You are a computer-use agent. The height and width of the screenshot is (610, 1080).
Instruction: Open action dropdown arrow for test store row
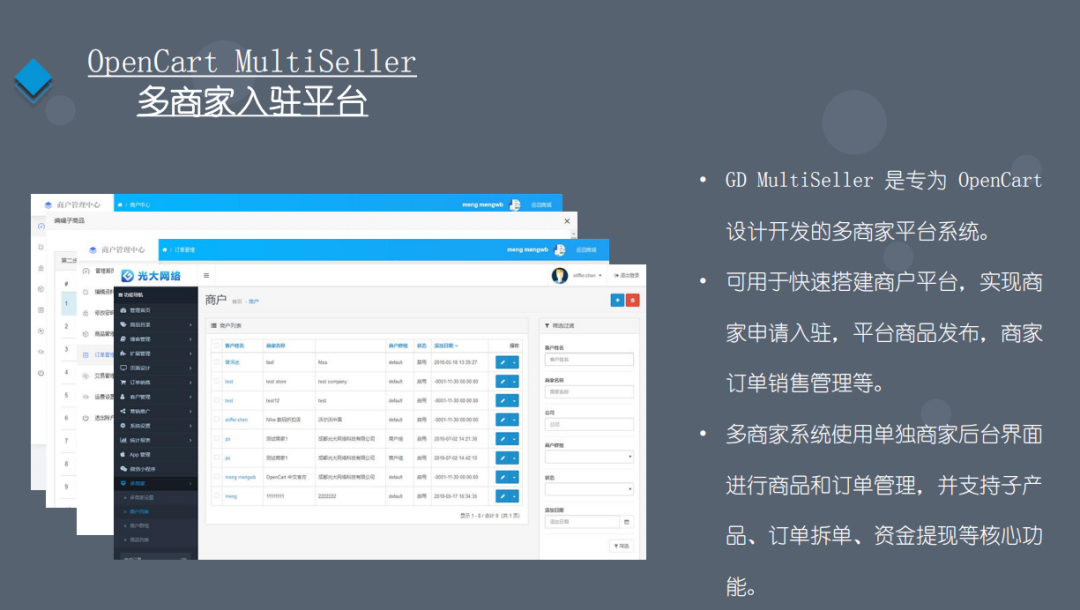tap(515, 381)
